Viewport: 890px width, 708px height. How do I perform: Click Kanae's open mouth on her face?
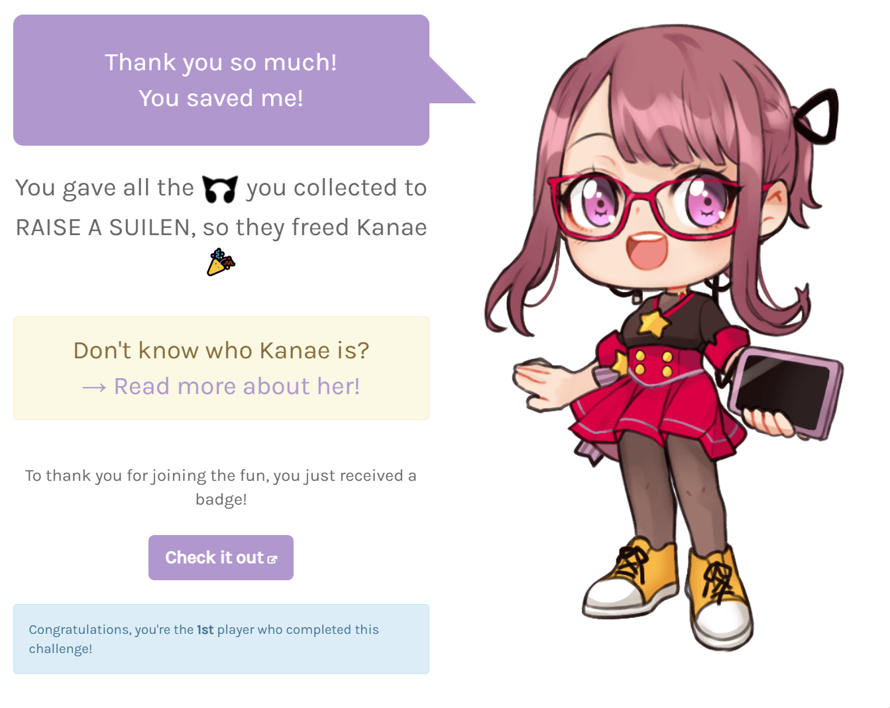[x=648, y=250]
